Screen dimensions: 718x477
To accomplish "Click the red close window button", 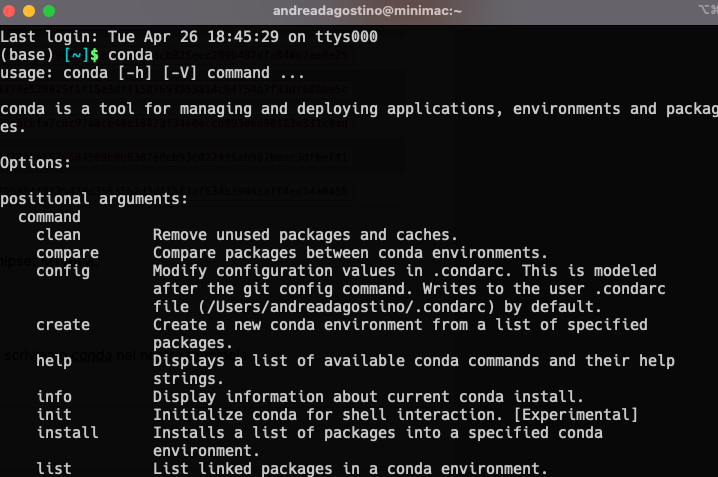I will pos(12,10).
